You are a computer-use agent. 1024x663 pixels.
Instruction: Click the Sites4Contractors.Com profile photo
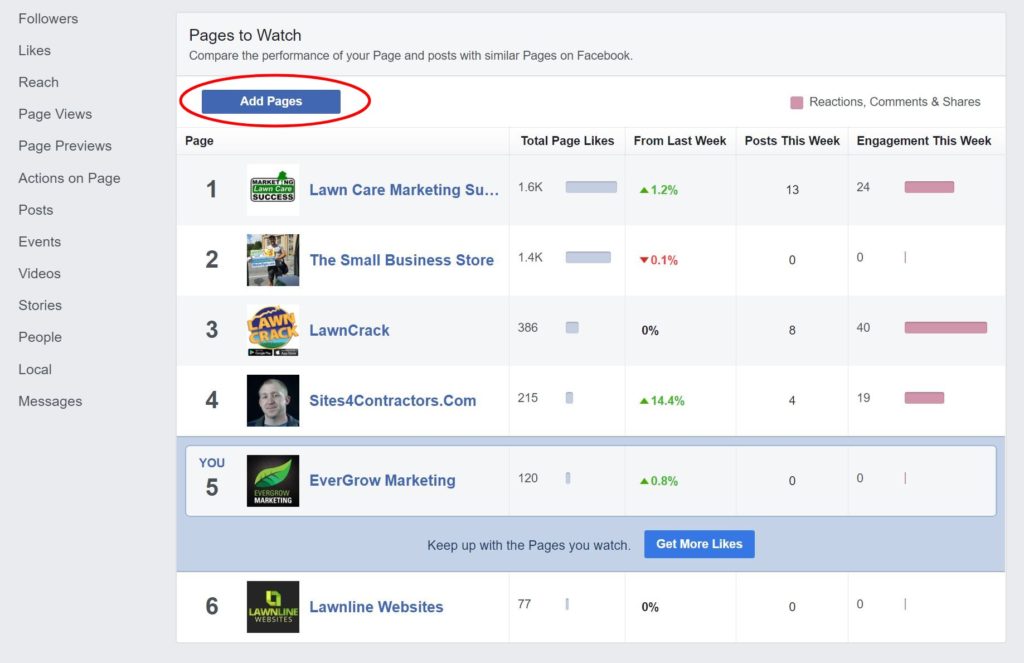(x=273, y=400)
